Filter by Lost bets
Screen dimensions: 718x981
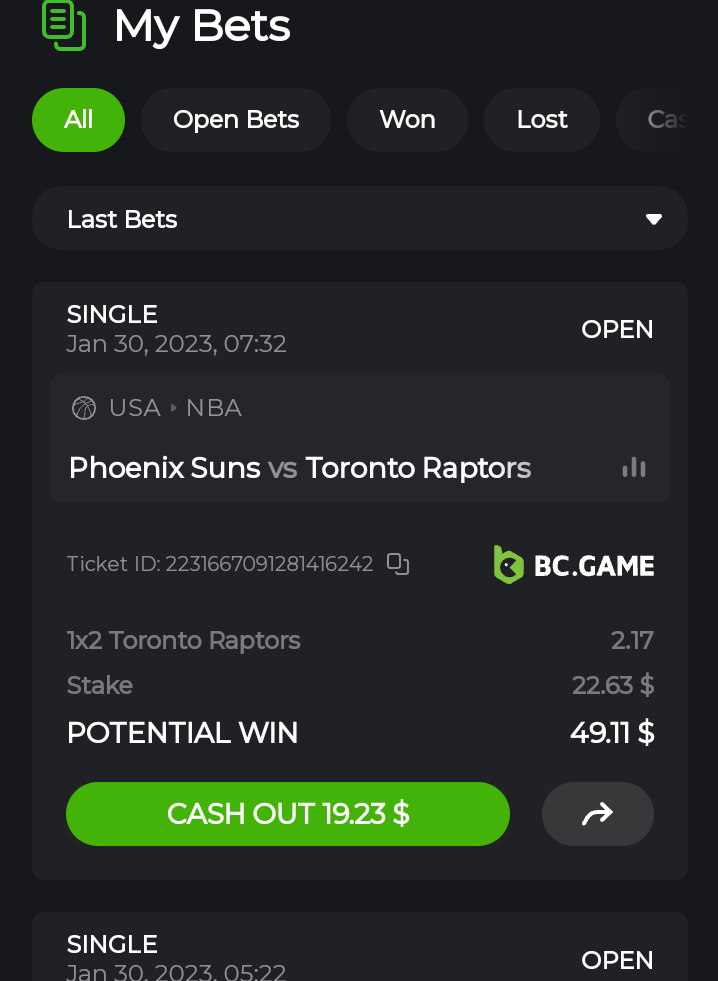coord(542,120)
